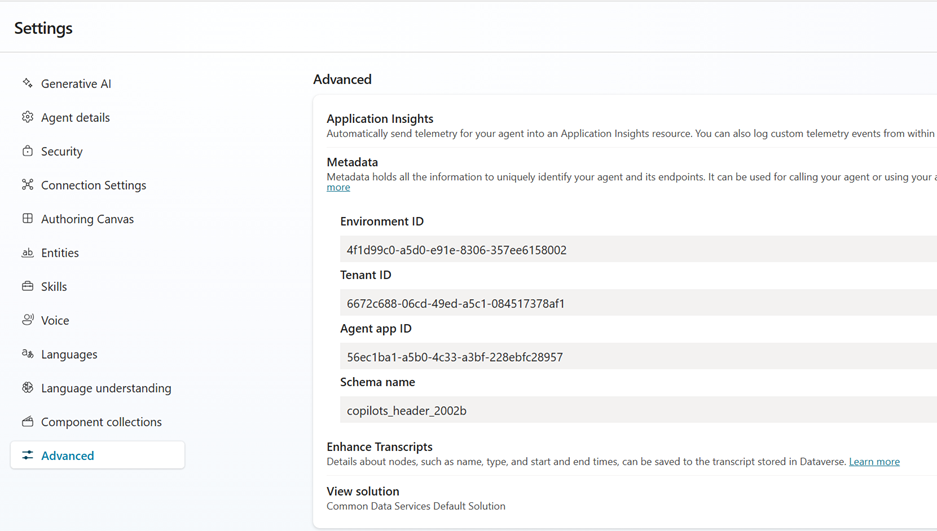The height and width of the screenshot is (531, 937).
Task: Follow the Learn more link for transcripts
Action: [874, 462]
